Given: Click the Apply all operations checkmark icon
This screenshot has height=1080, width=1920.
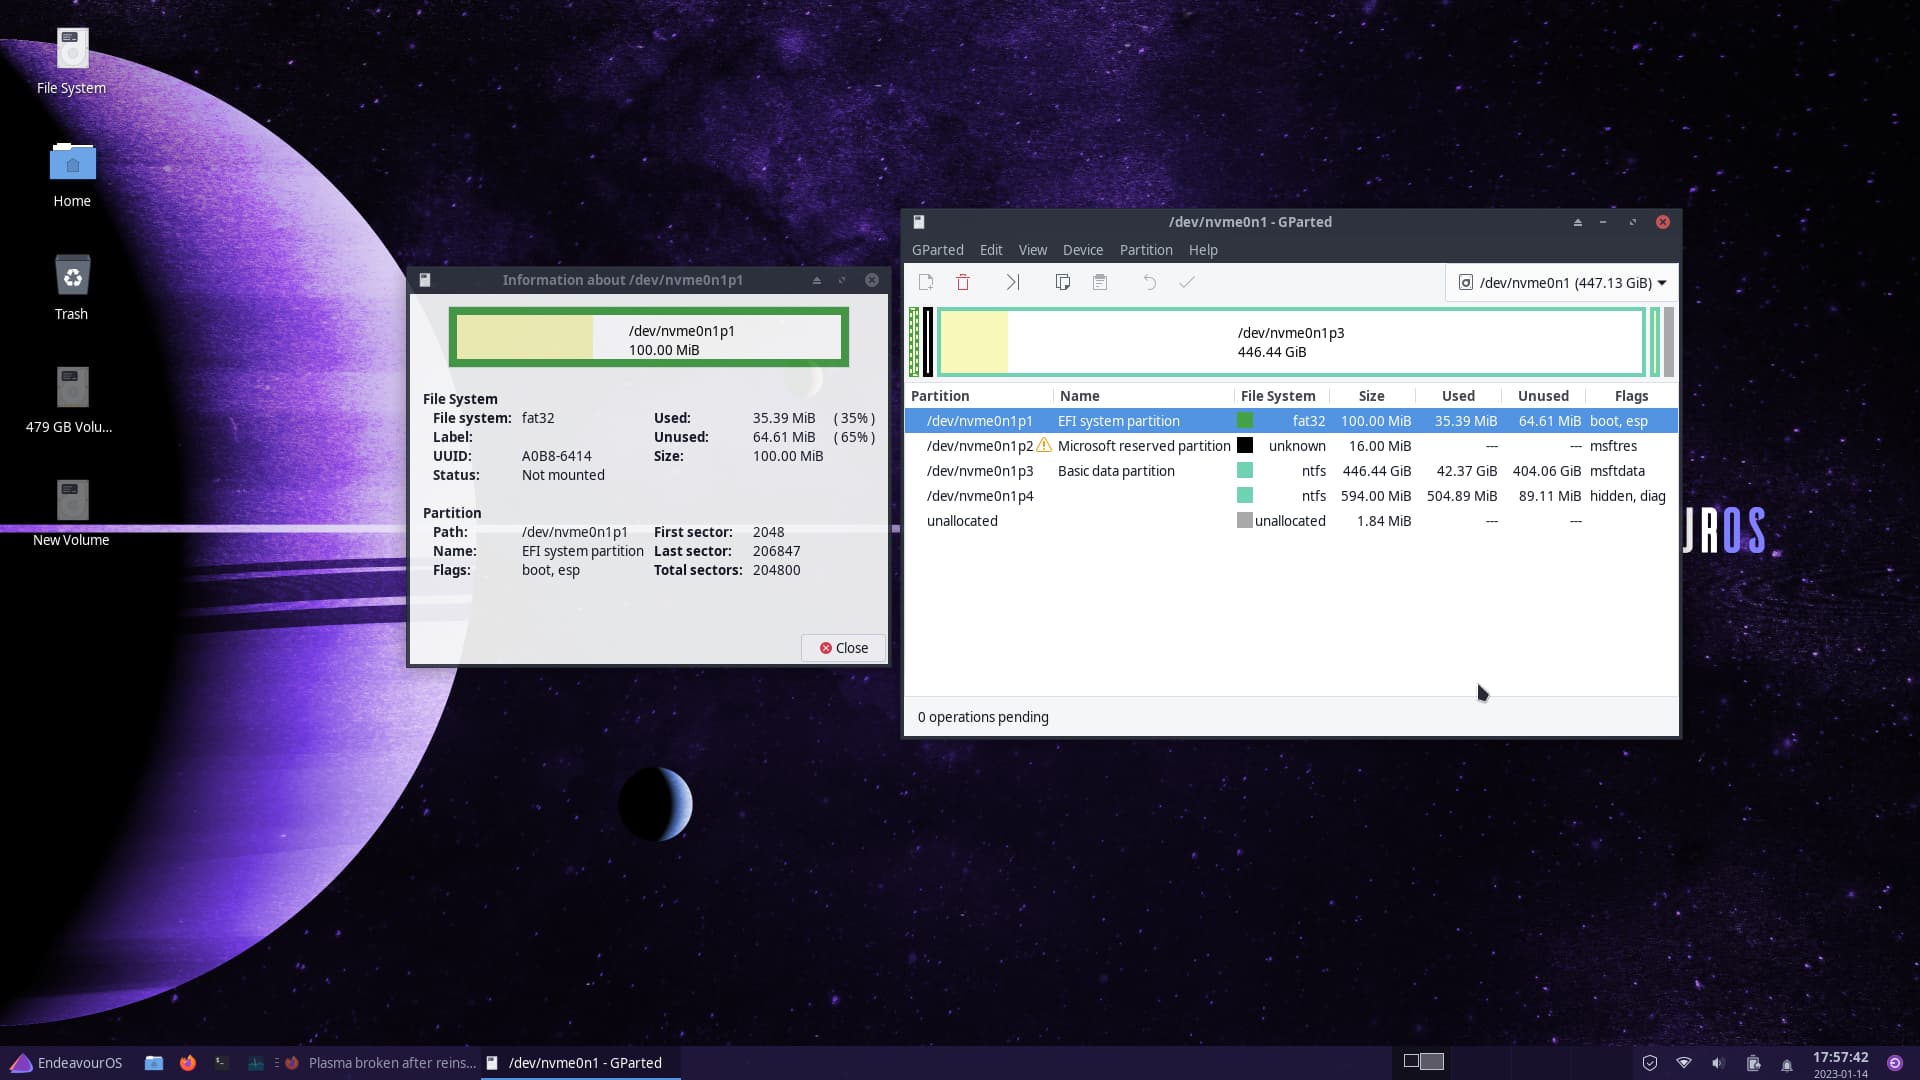Looking at the screenshot, I should (x=1187, y=283).
